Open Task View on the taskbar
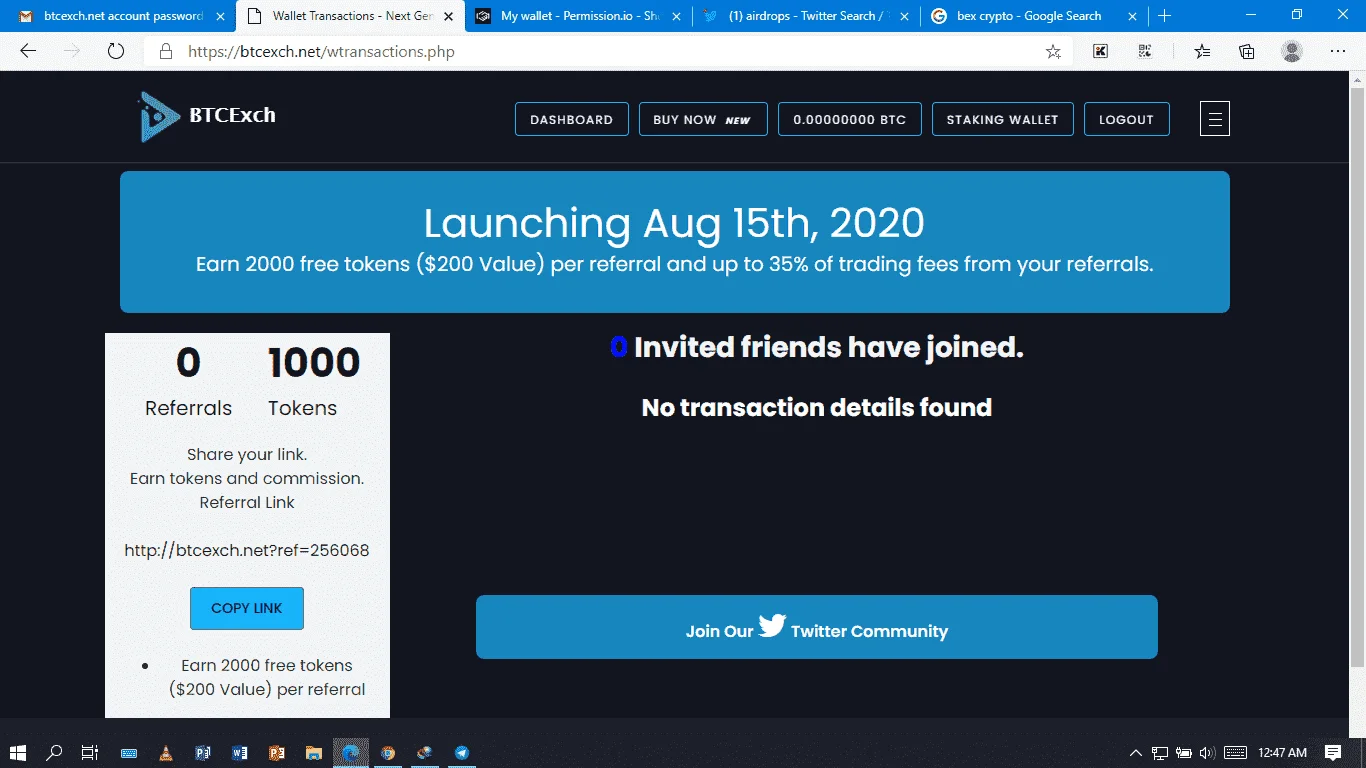The width and height of the screenshot is (1366, 768). (x=90, y=752)
